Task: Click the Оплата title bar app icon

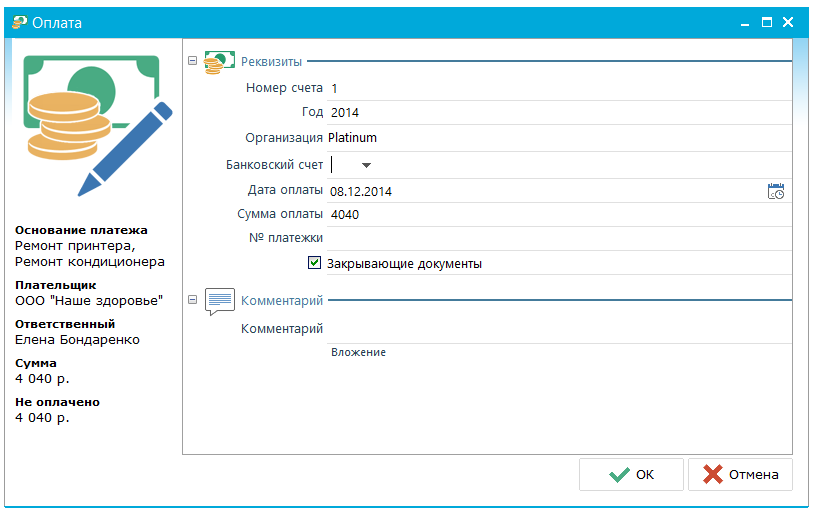Action: point(20,22)
